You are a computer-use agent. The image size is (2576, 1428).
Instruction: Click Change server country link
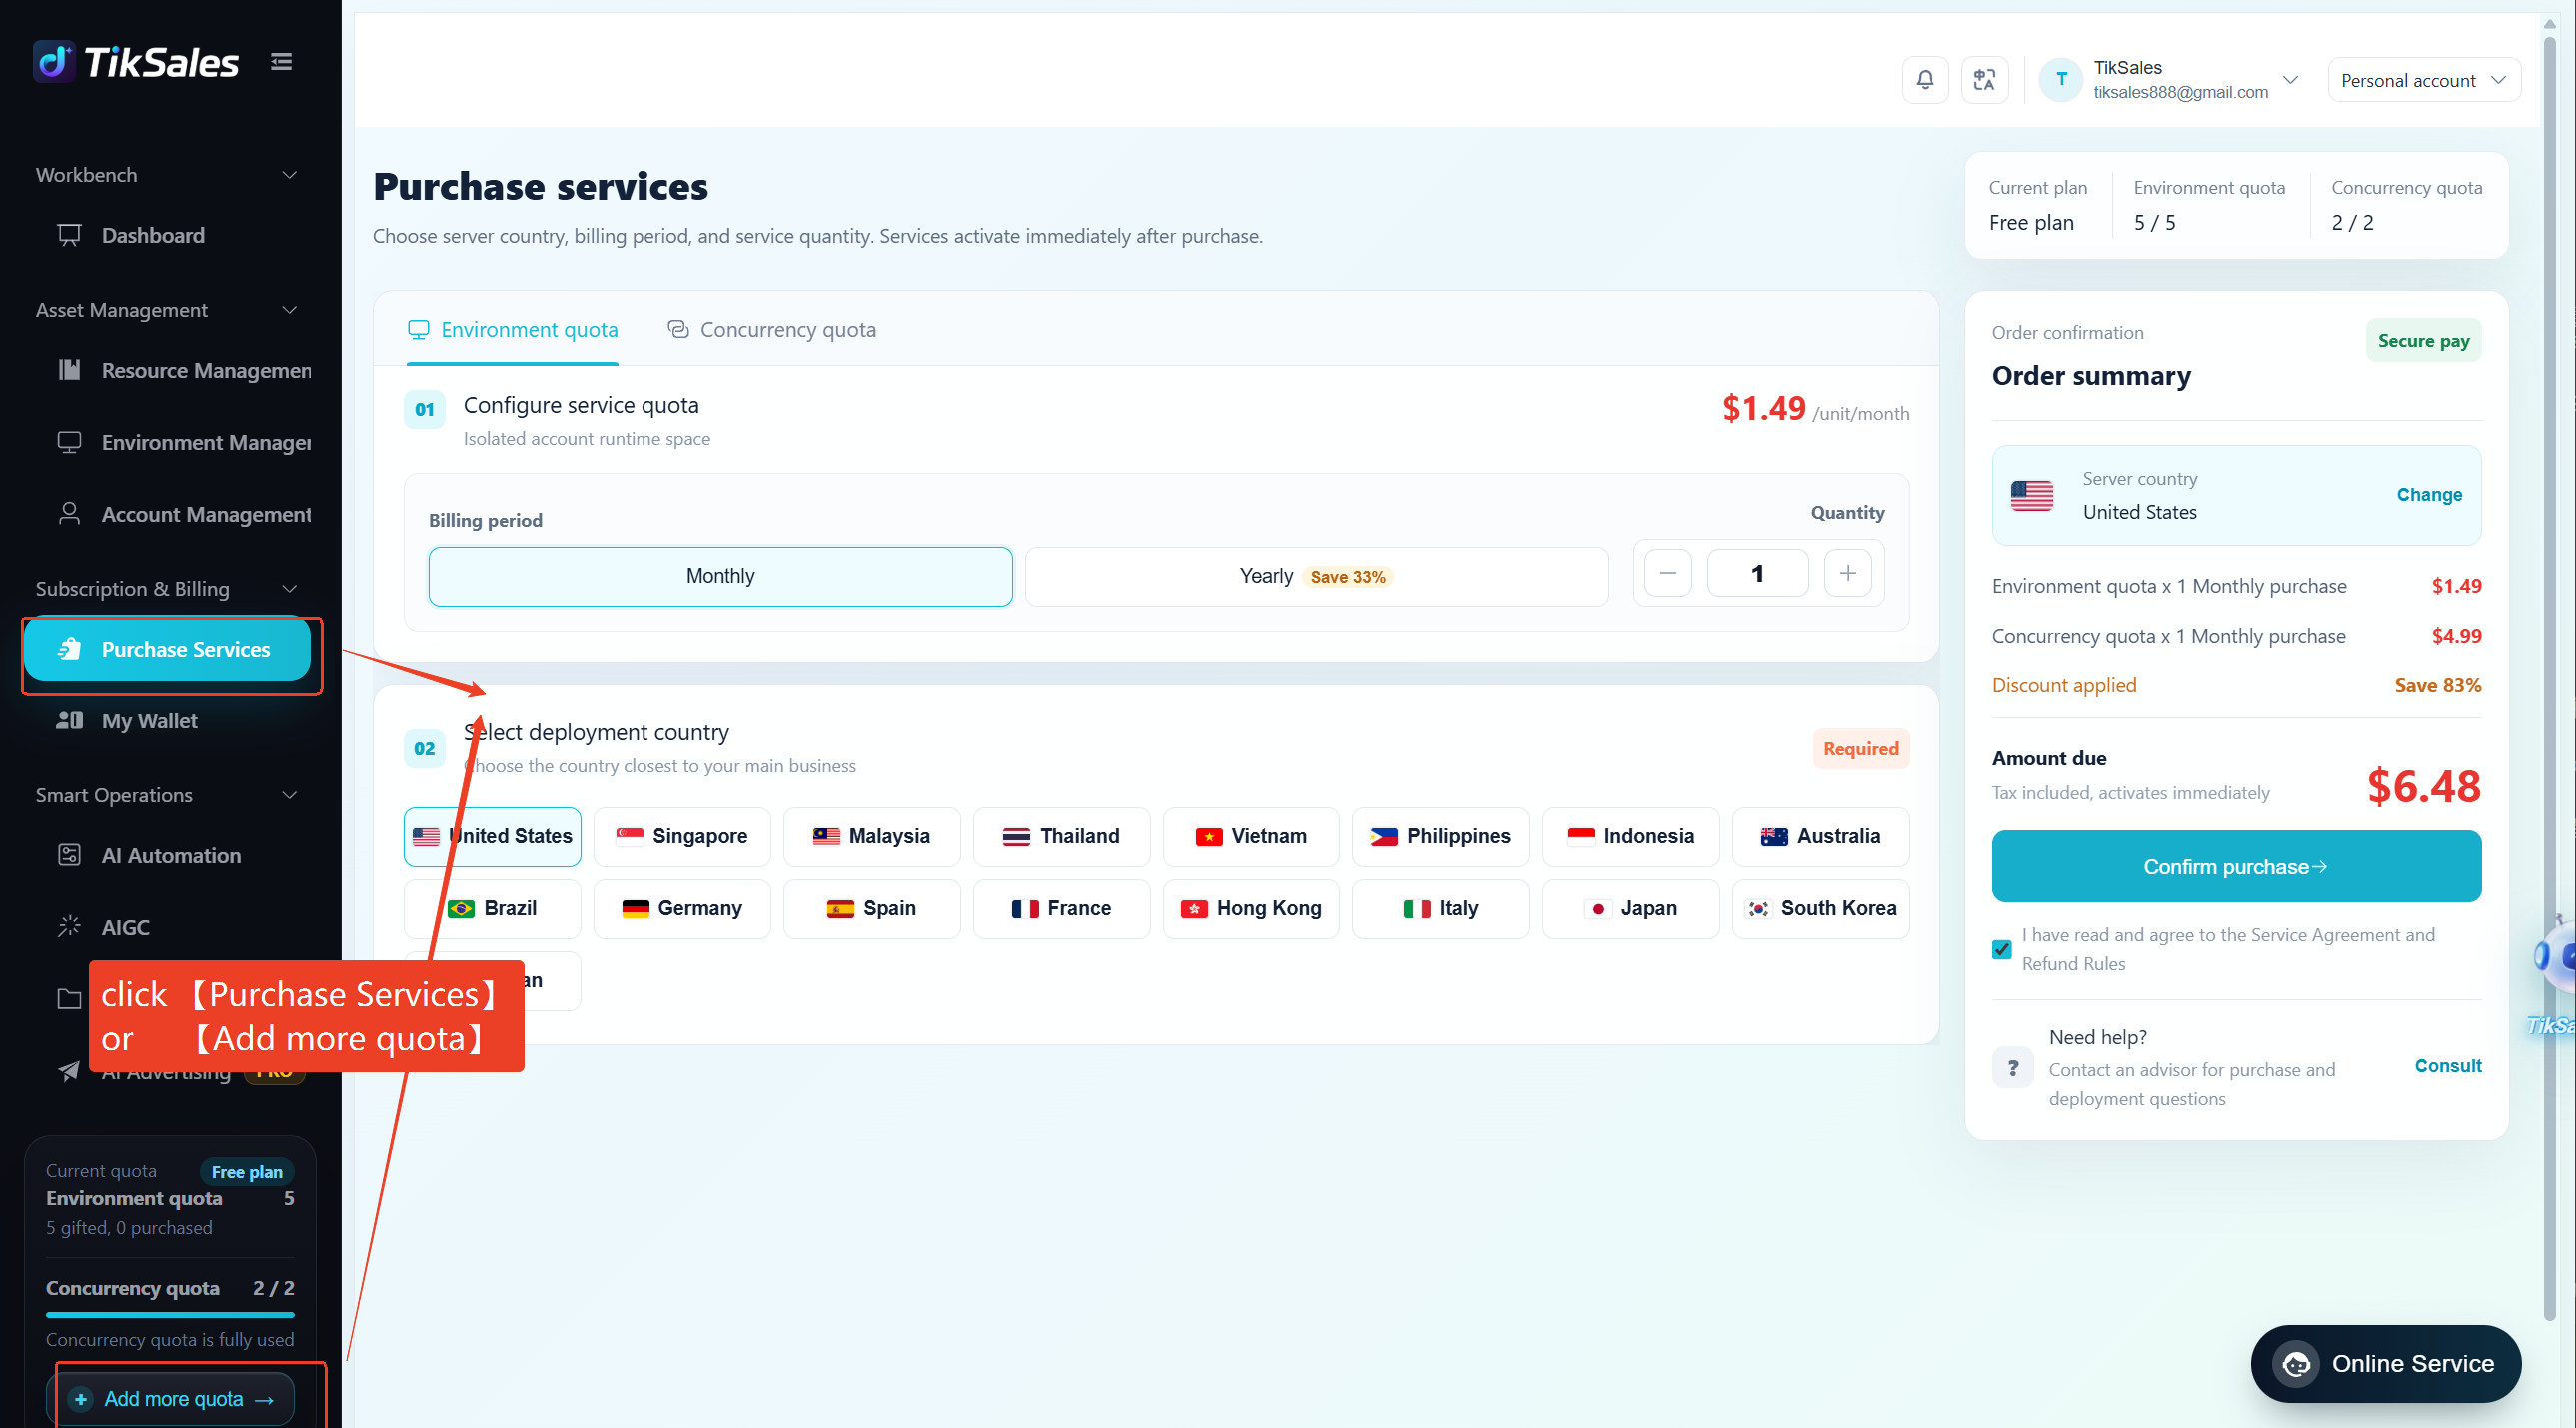(x=2428, y=494)
